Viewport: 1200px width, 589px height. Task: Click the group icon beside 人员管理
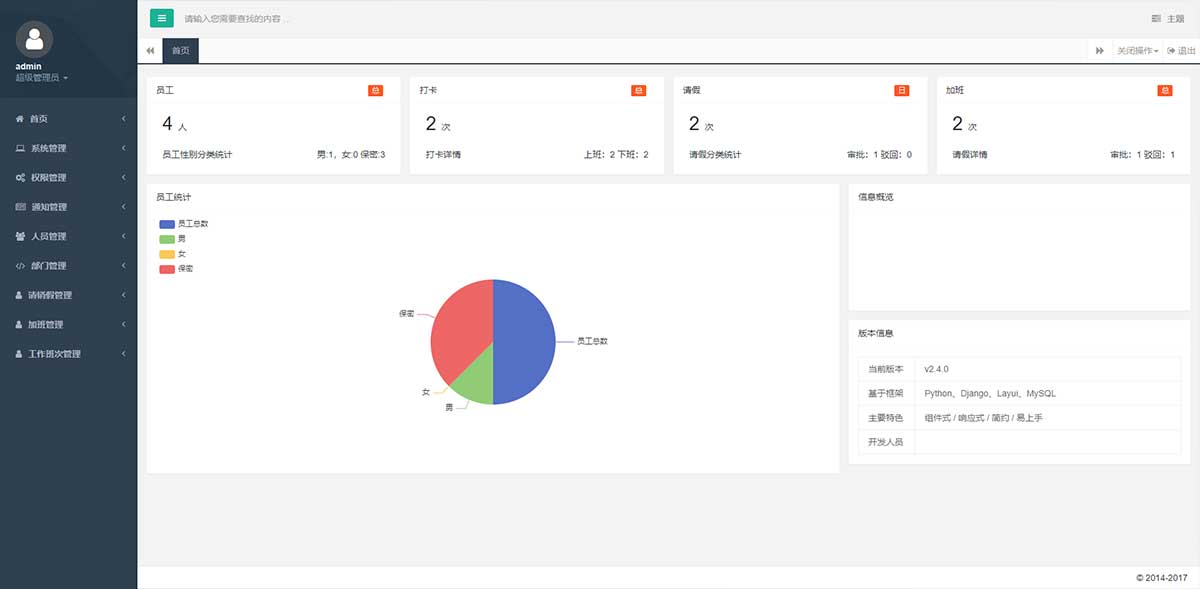coord(20,237)
